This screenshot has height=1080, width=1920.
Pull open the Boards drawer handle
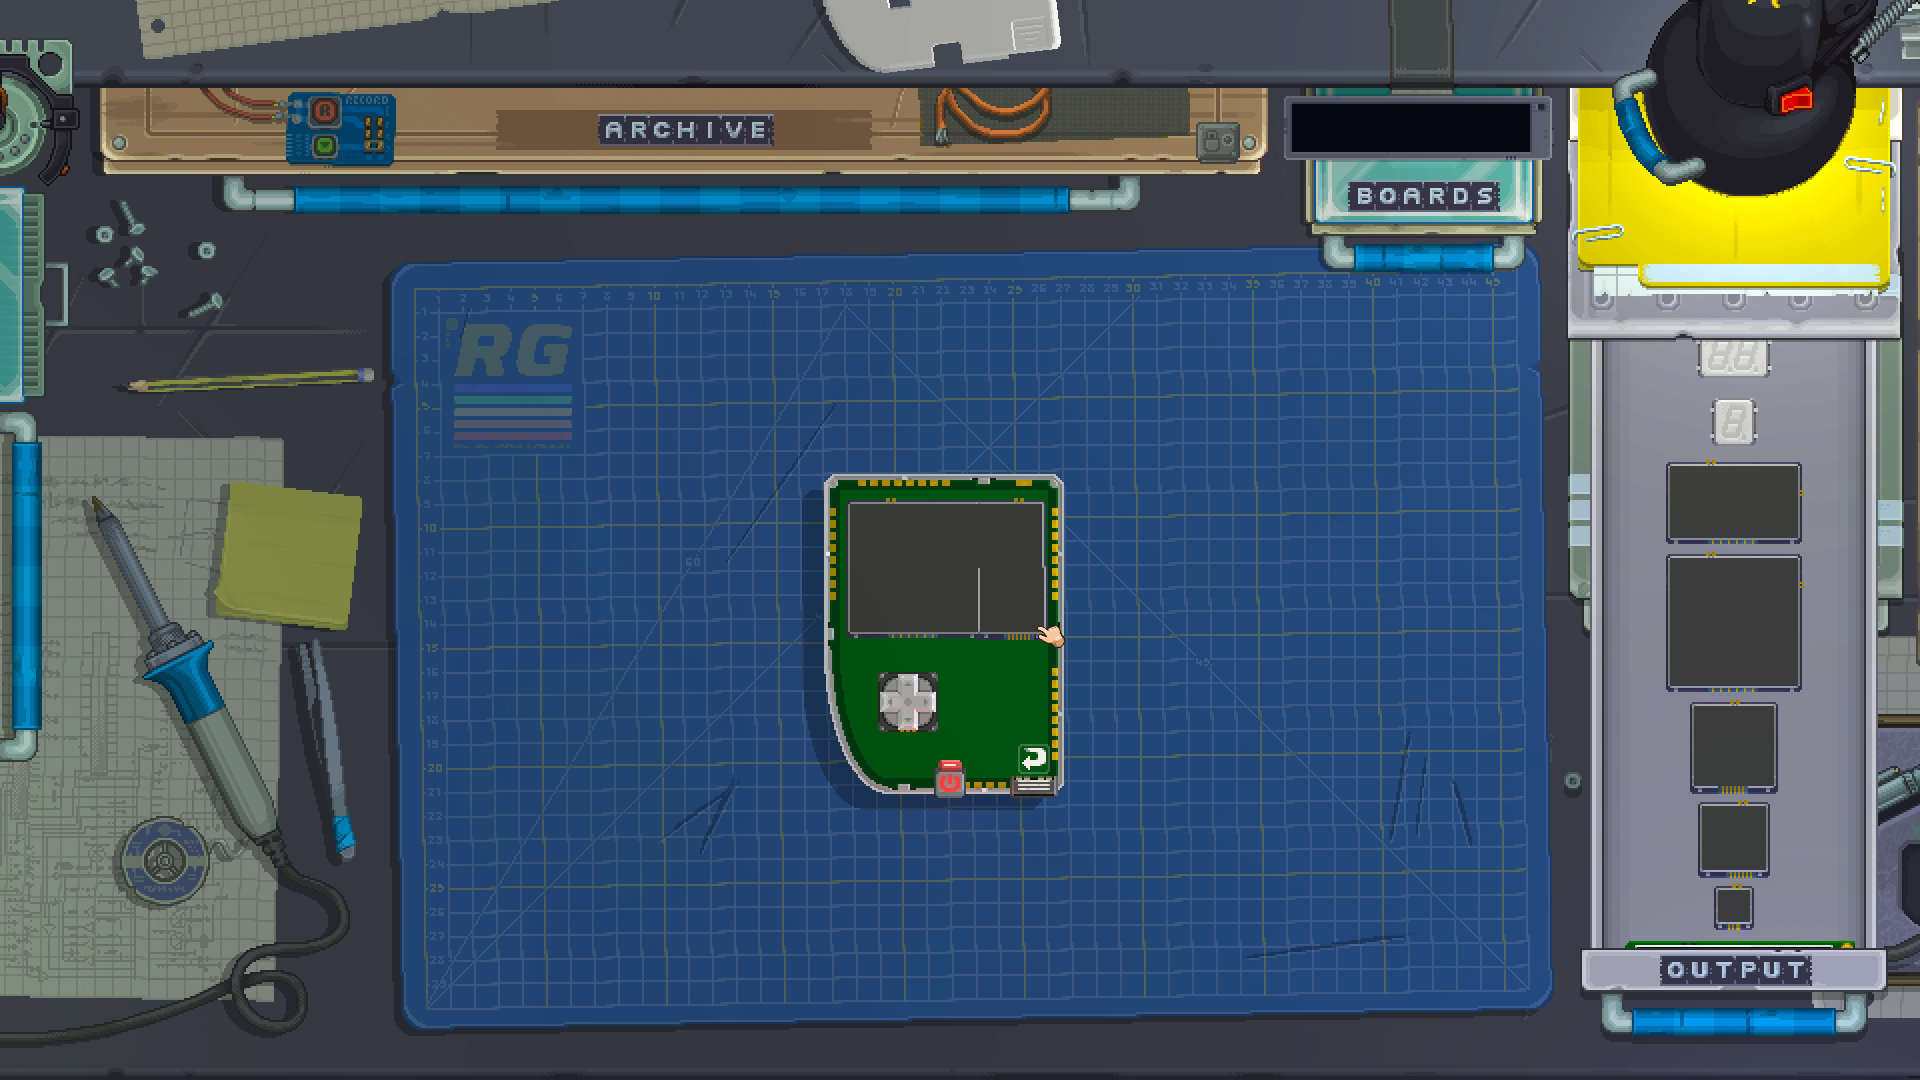click(1424, 256)
